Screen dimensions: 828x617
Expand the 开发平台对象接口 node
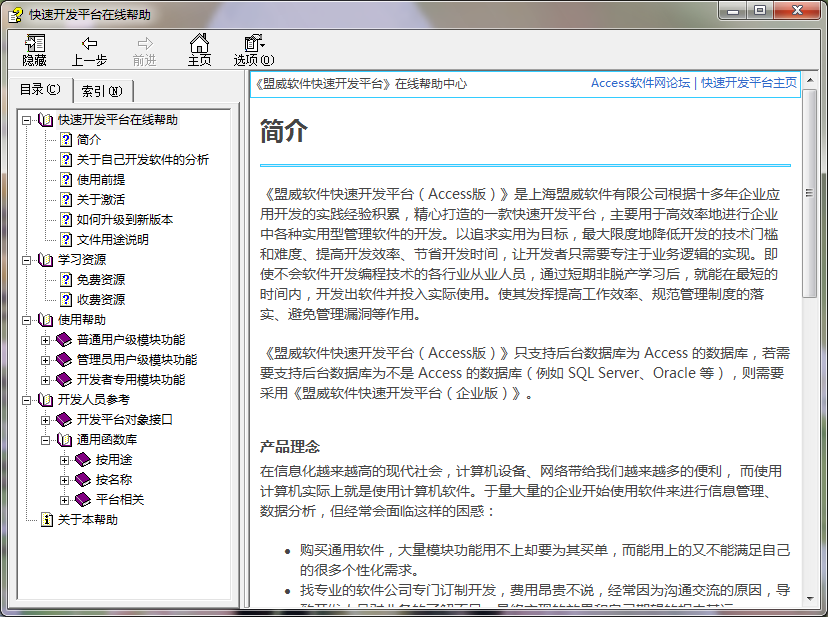pos(45,420)
